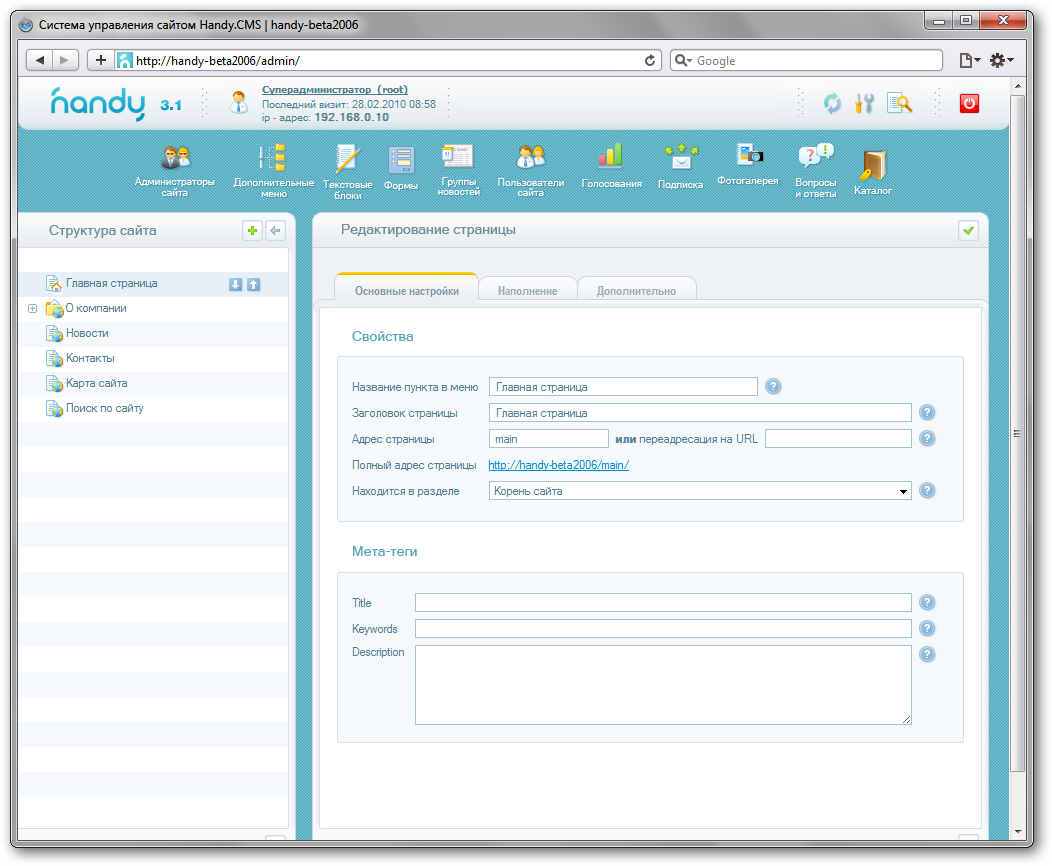Click the green plus add page icon
1052x866 pixels.
coord(253,231)
